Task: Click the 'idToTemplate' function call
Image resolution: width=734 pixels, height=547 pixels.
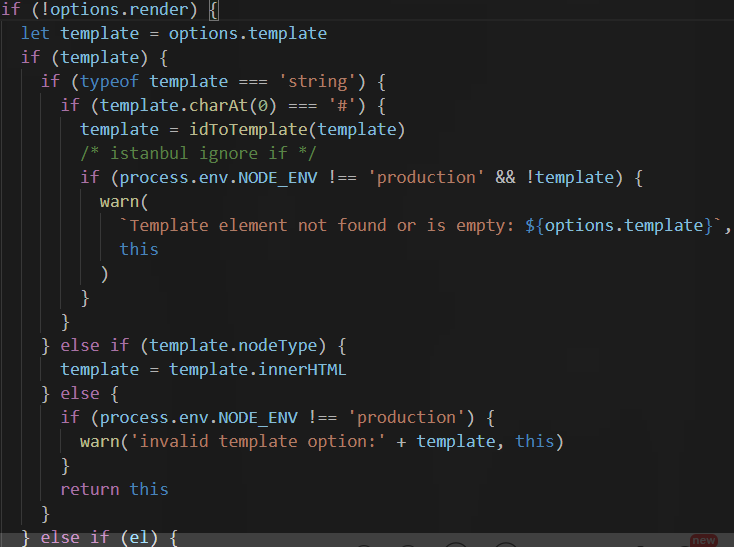Action: tap(248, 130)
